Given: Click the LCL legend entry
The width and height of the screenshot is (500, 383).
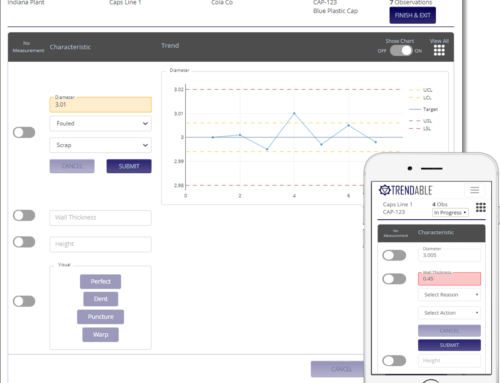Looking at the screenshot, I should pos(420,98).
